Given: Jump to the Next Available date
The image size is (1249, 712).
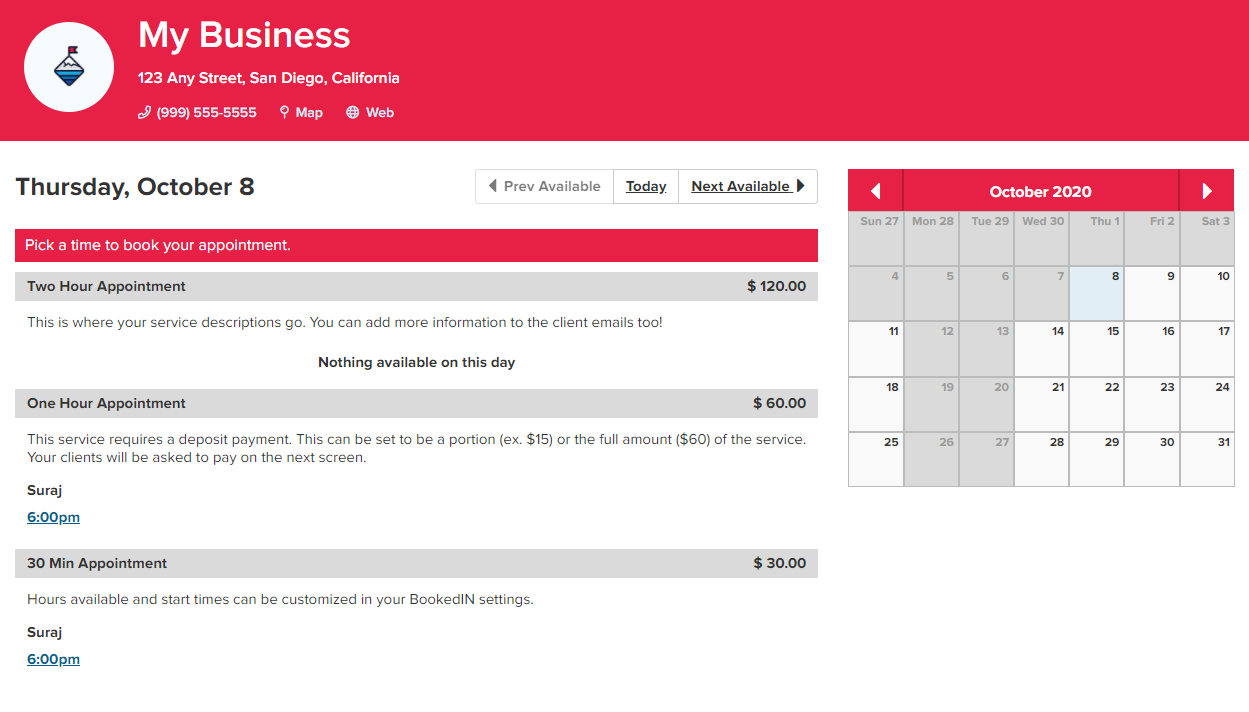Looking at the screenshot, I should [747, 187].
